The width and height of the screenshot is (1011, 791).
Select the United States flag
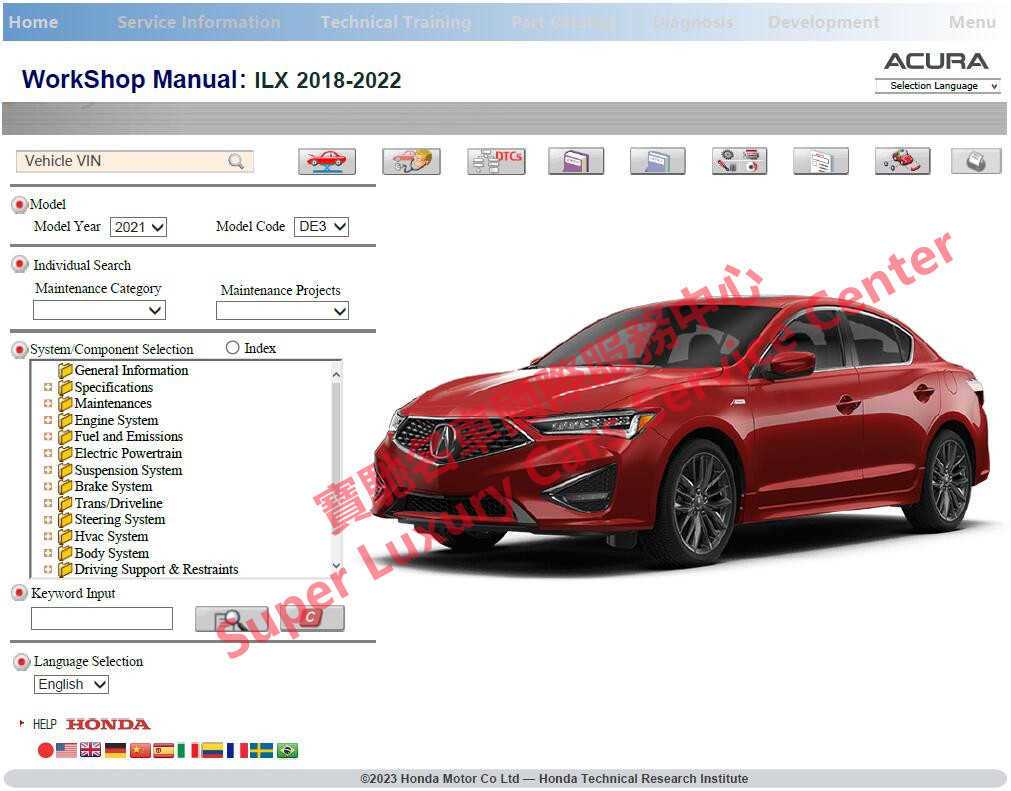pos(66,750)
